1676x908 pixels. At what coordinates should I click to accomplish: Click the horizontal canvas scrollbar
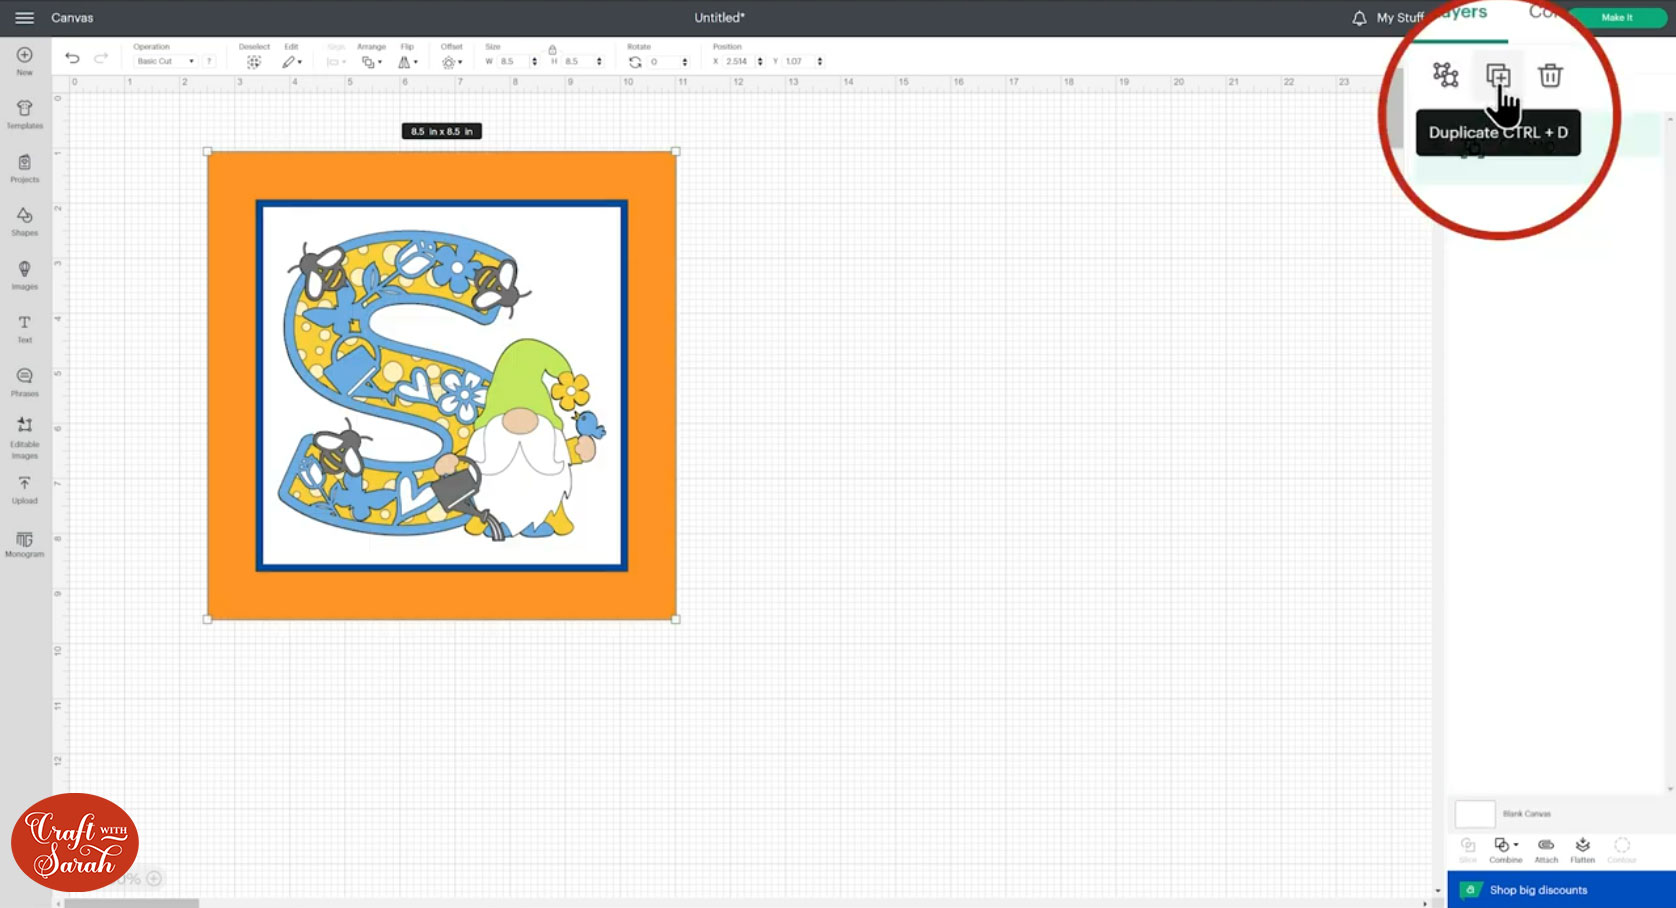pos(131,903)
